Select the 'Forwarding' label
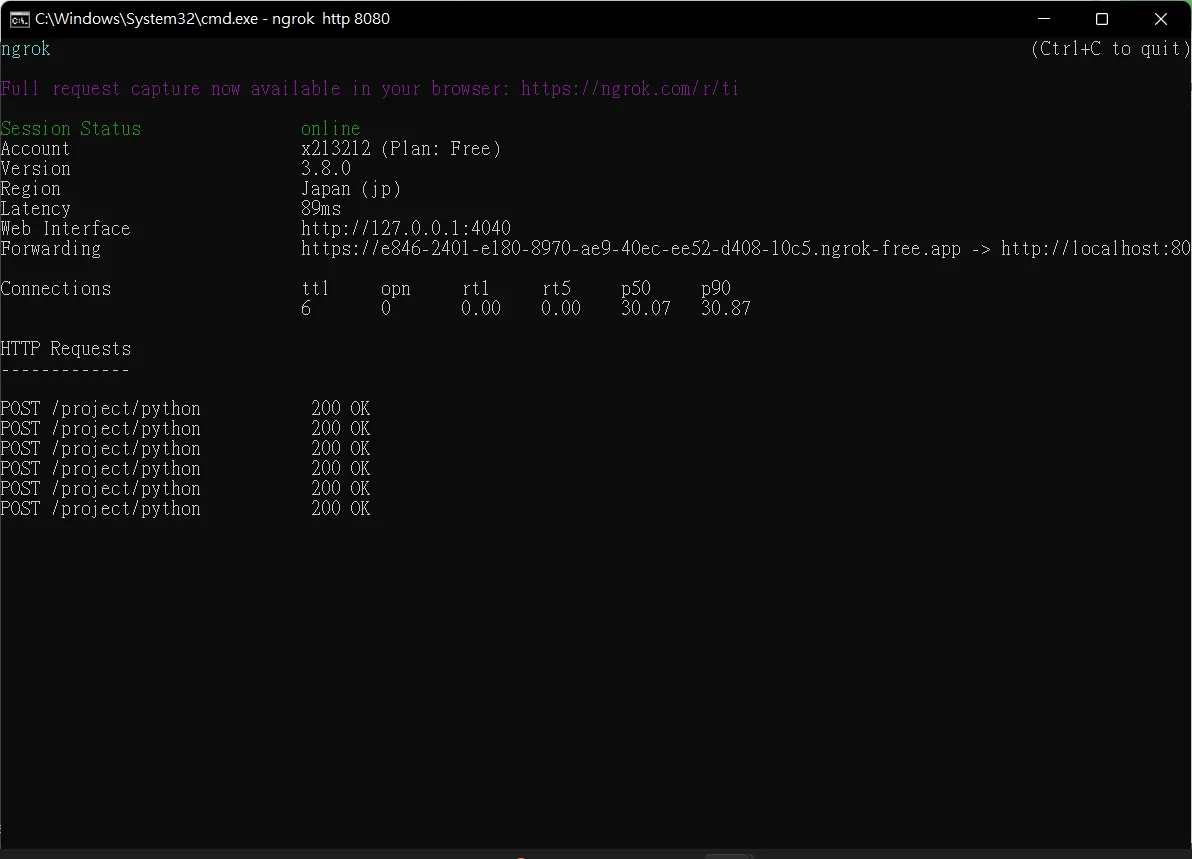 pyautogui.click(x=50, y=249)
